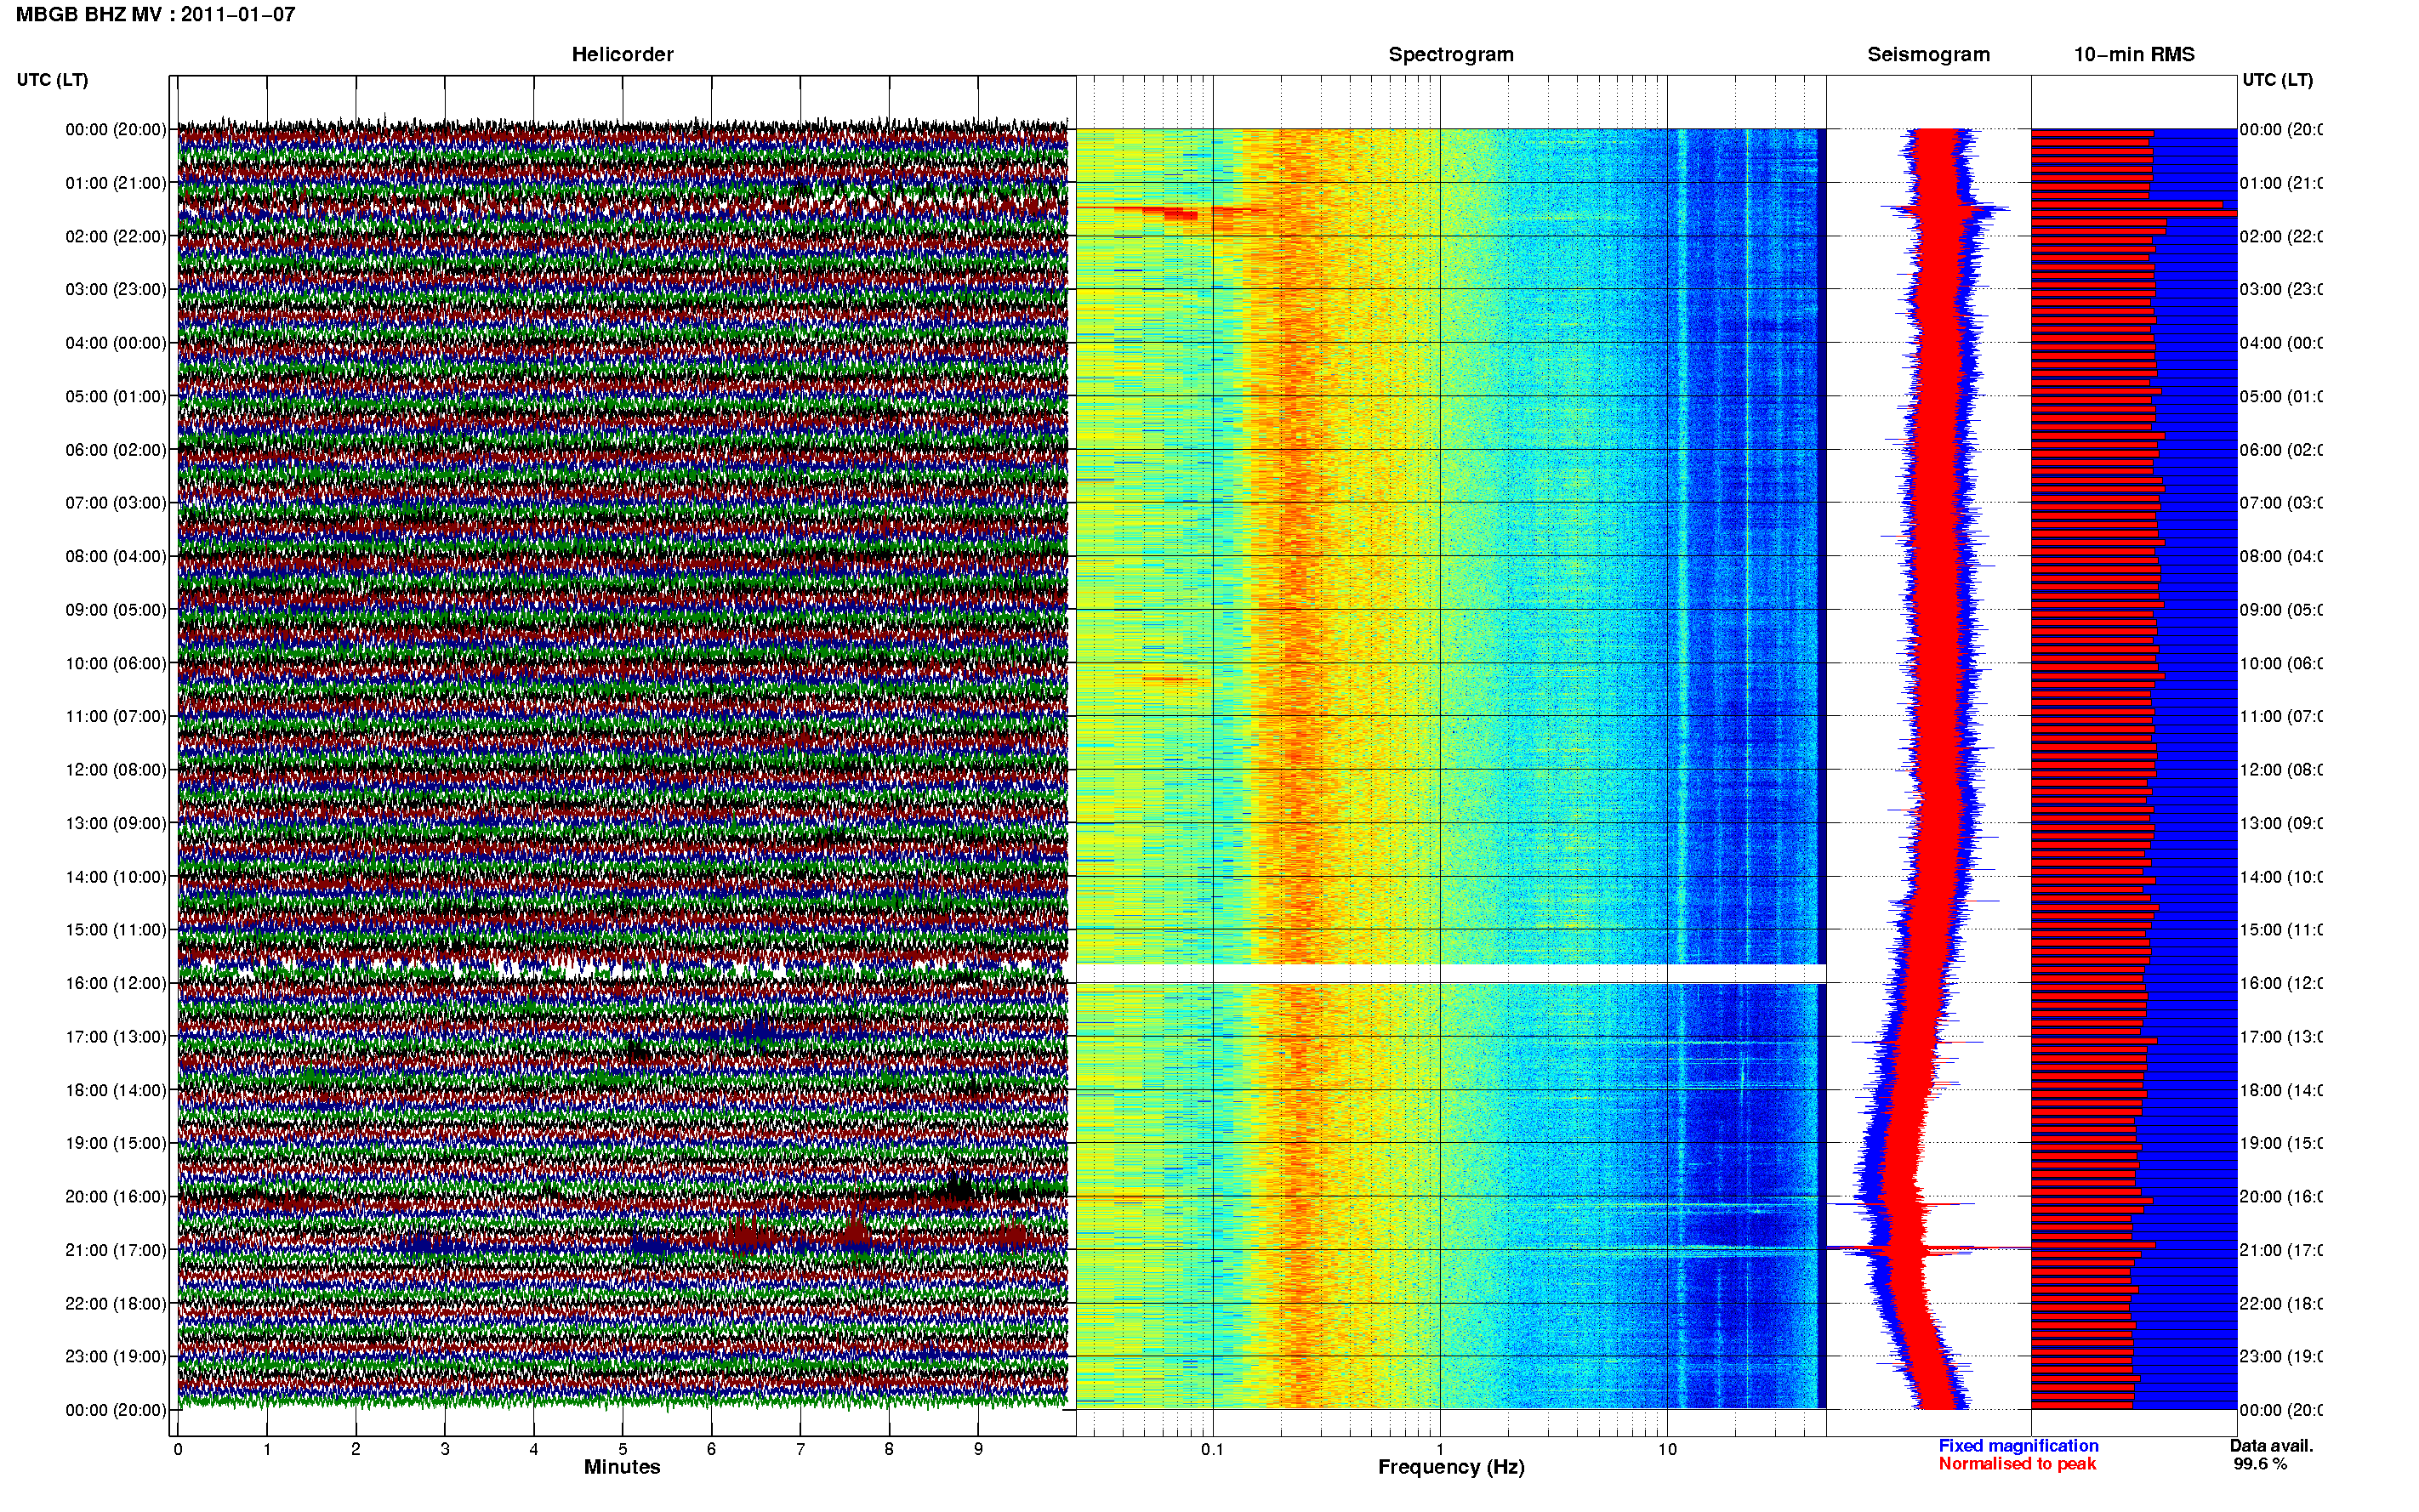Screen dimensions: 2419x1512
Task: Click left axis time label 05:00 (01:00)
Action: tap(116, 397)
